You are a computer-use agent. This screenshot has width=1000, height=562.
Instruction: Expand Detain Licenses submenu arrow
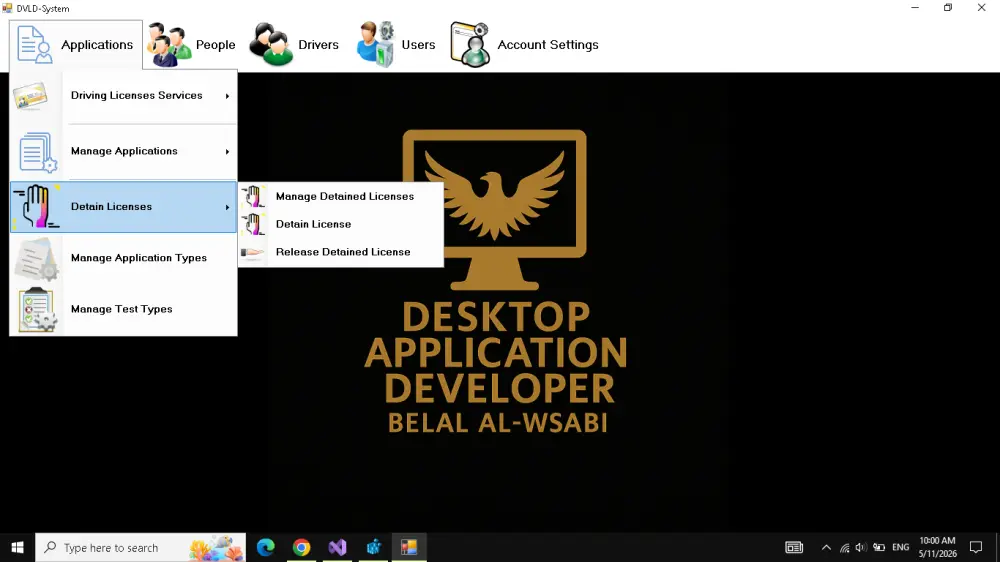(227, 207)
